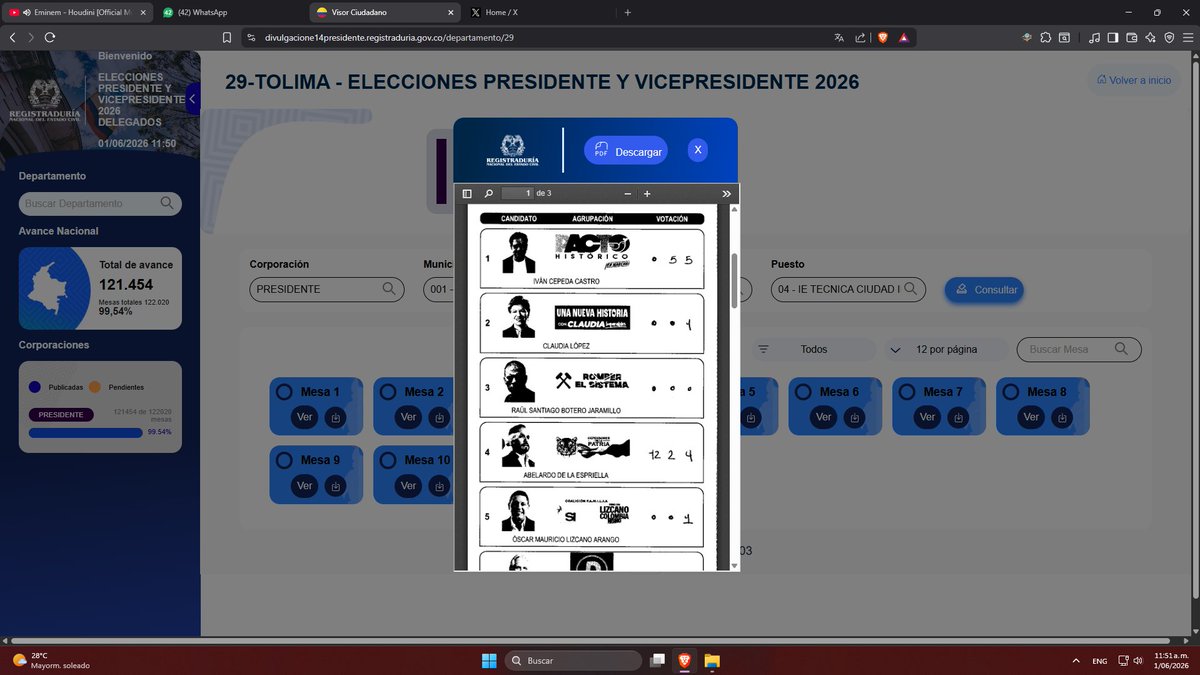Click the Buscar Departamento search field
The width and height of the screenshot is (1200, 675).
[x=100, y=203]
